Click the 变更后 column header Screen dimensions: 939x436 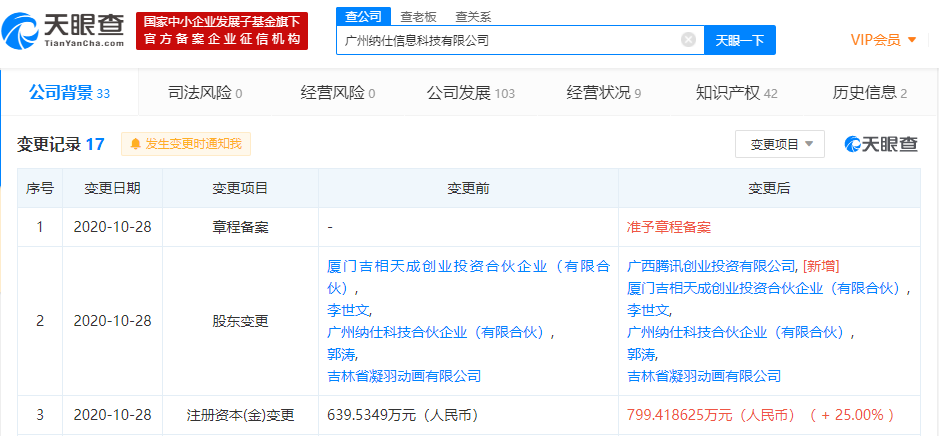[x=769, y=188]
